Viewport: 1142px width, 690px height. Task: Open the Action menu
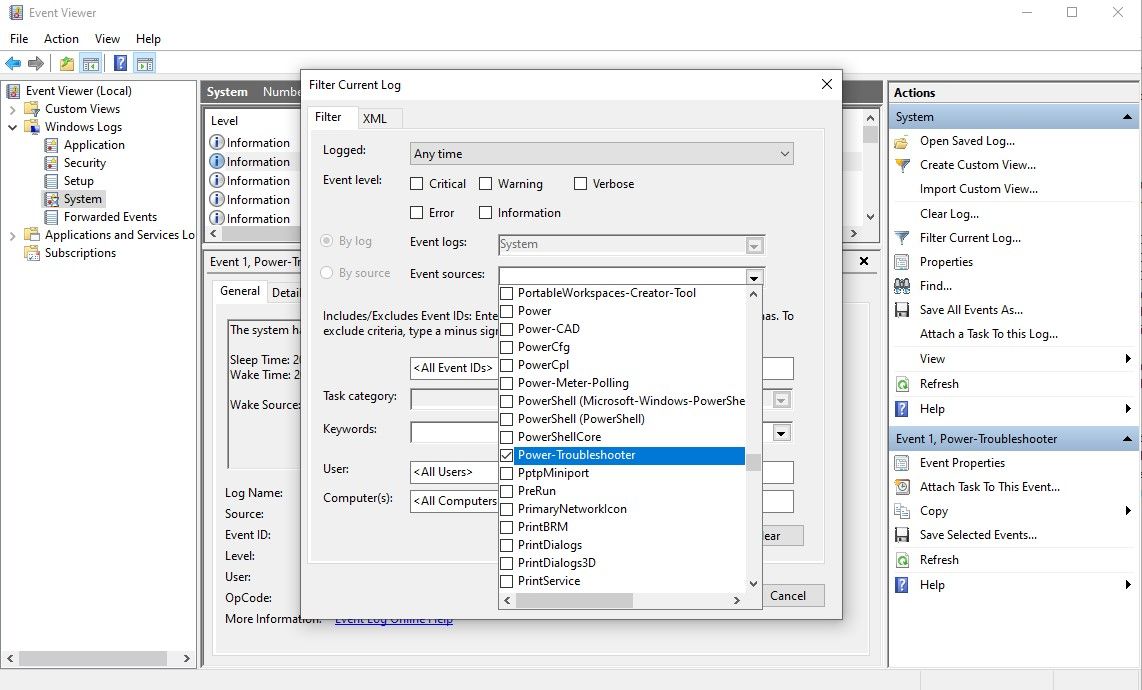click(61, 39)
